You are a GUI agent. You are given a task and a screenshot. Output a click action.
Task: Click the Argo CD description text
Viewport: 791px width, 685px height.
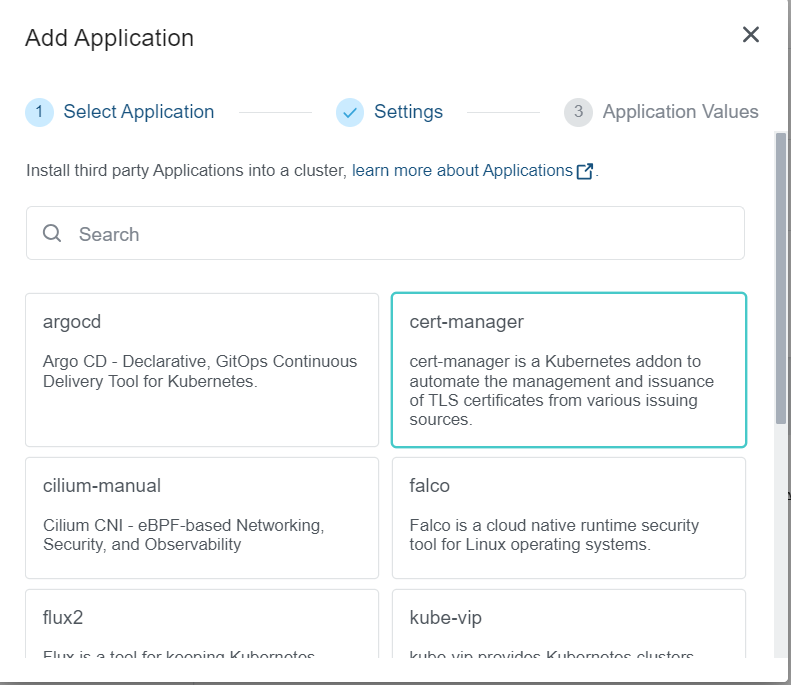(200, 371)
